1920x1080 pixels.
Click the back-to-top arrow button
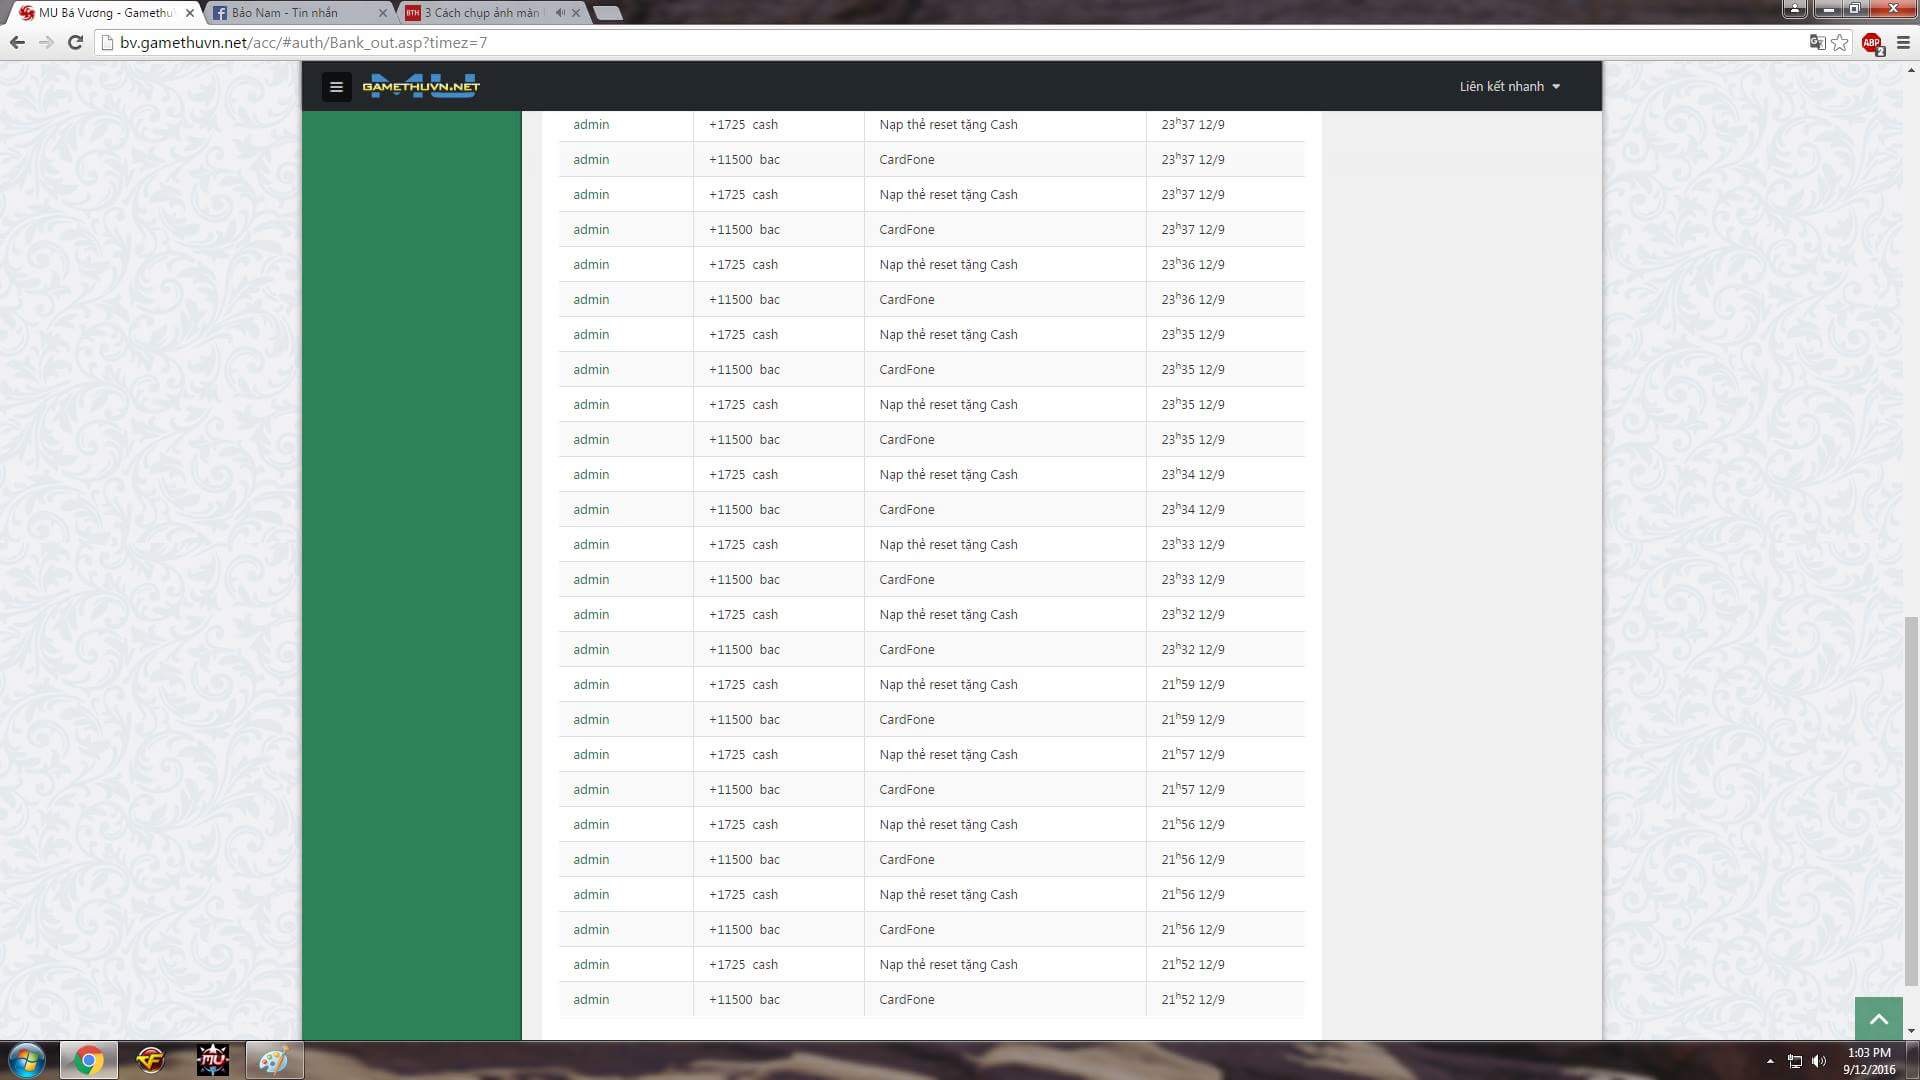coord(1878,1019)
